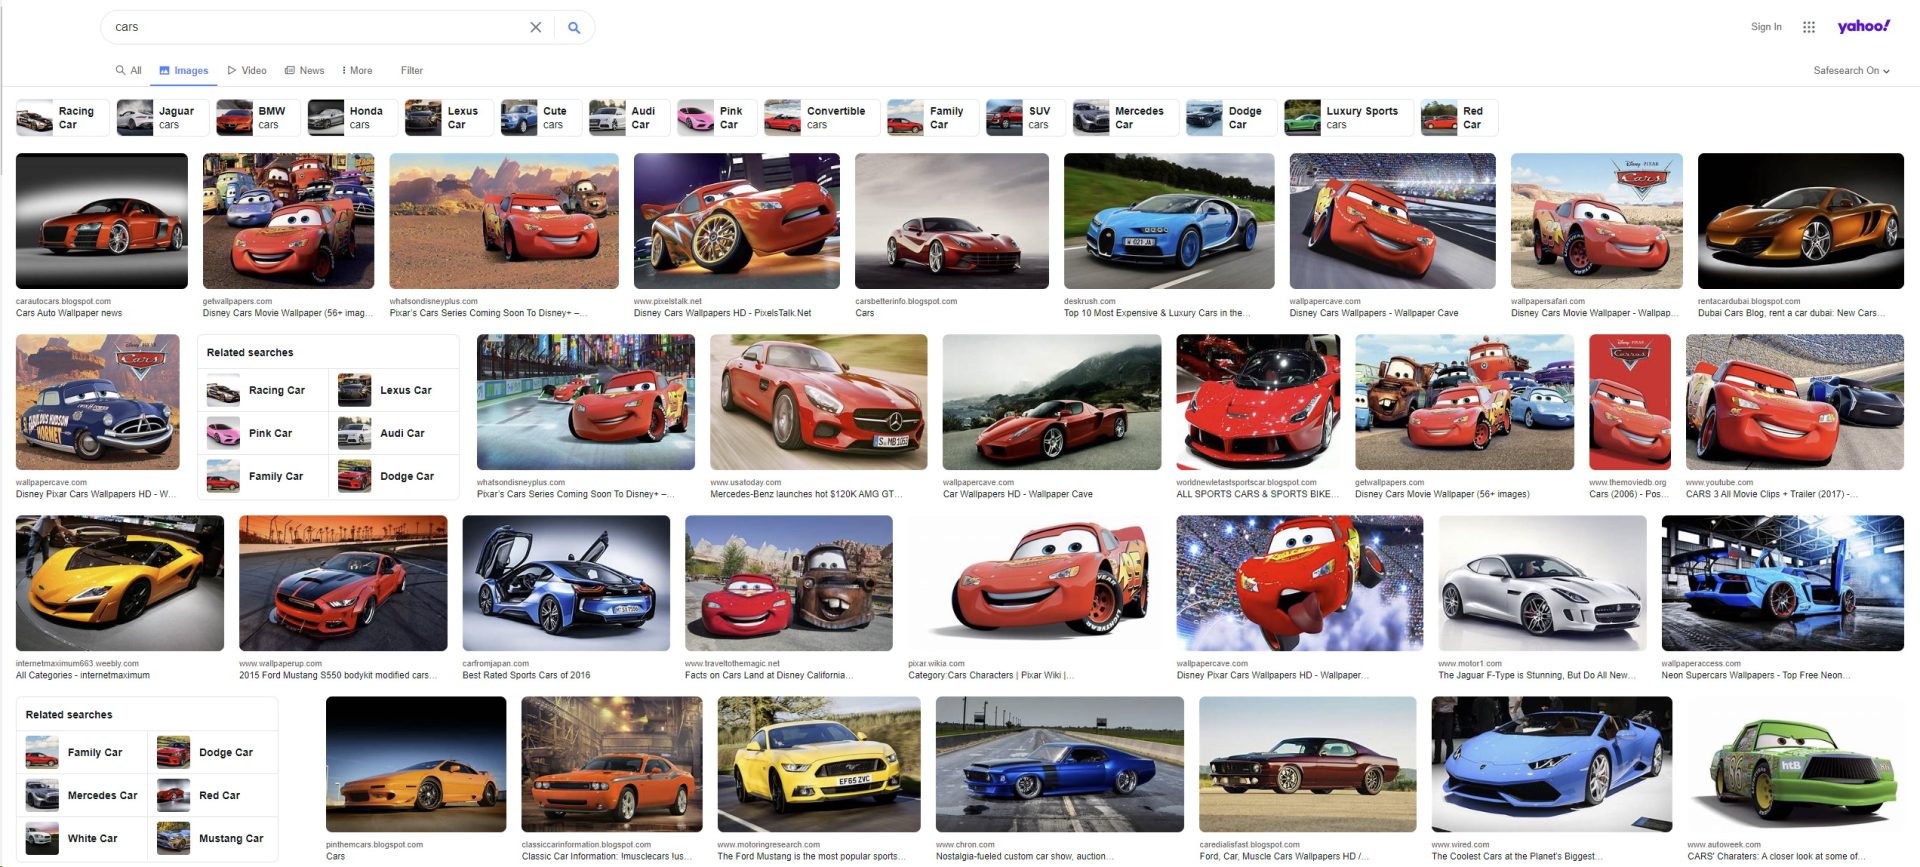Open the More search options menu
The image size is (1920, 867).
[x=357, y=71]
